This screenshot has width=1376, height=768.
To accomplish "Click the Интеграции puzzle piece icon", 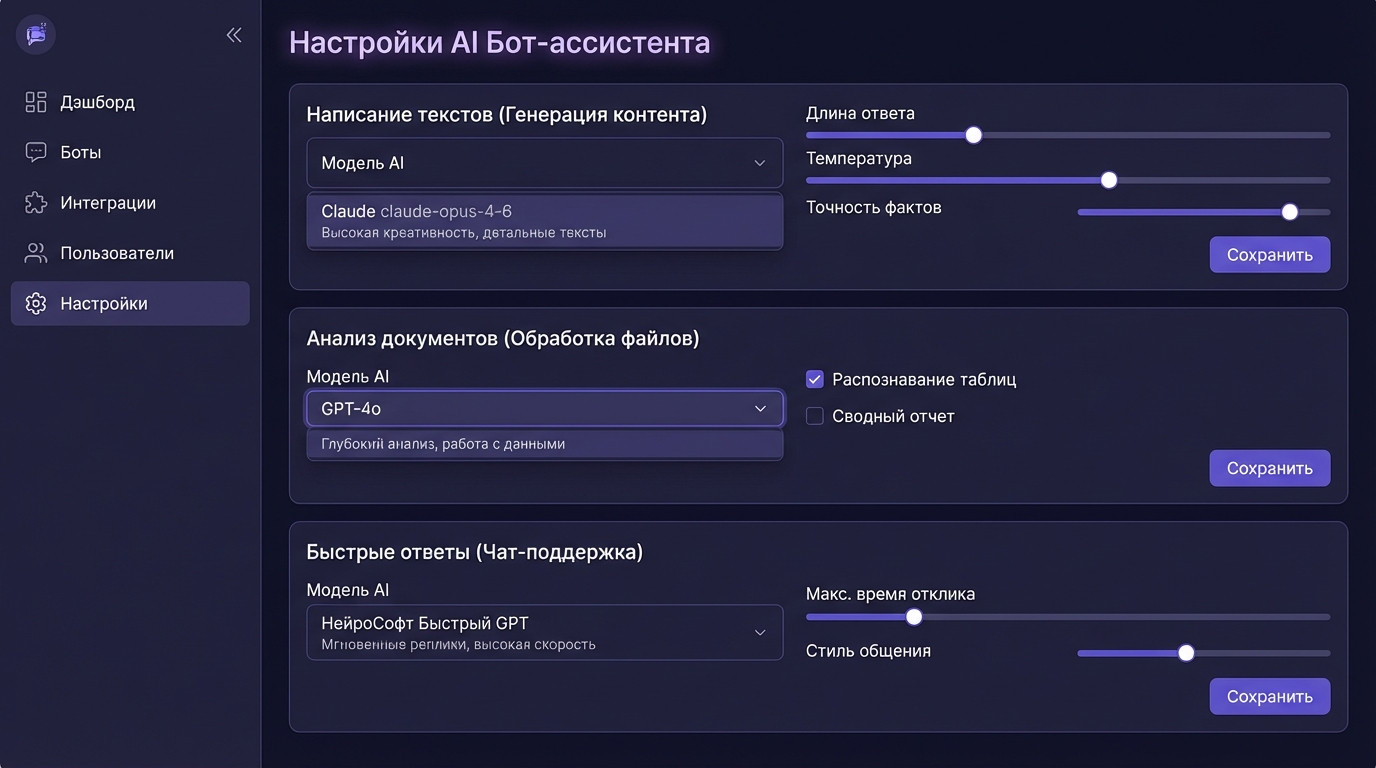I will pos(36,203).
